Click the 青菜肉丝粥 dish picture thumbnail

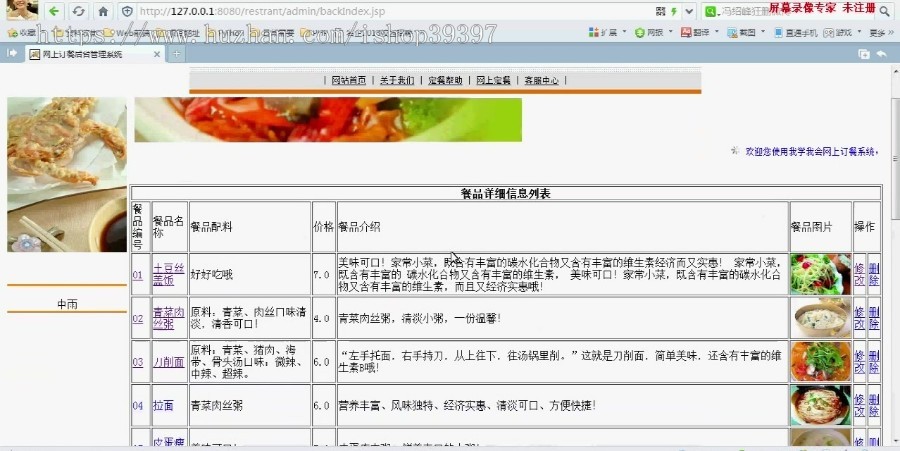coord(820,318)
